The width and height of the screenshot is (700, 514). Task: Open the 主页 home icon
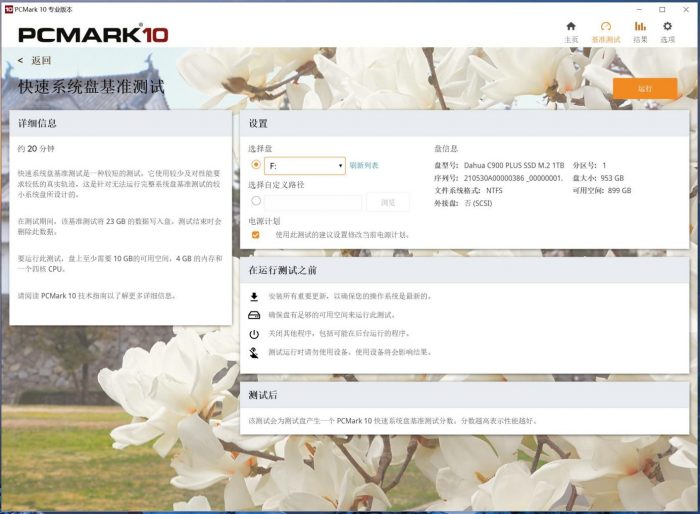click(571, 27)
